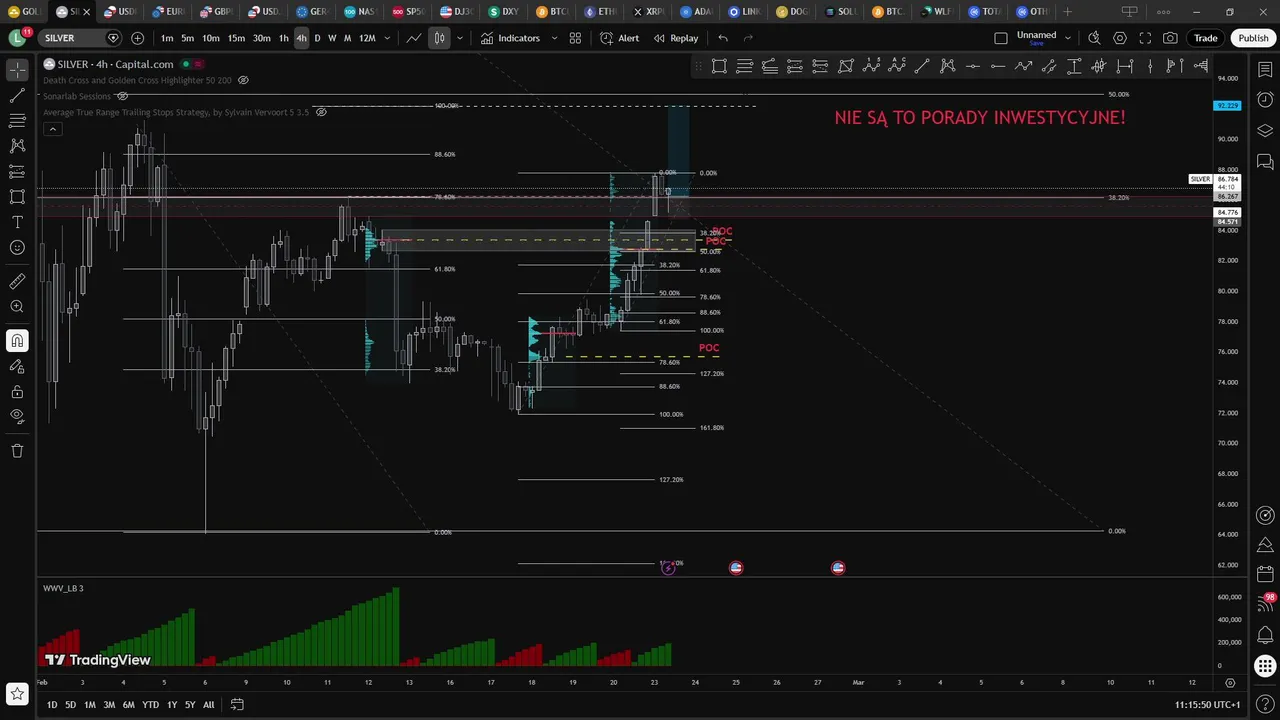
Task: Open the forecasting and measurement tools
Action: click(x=17, y=171)
